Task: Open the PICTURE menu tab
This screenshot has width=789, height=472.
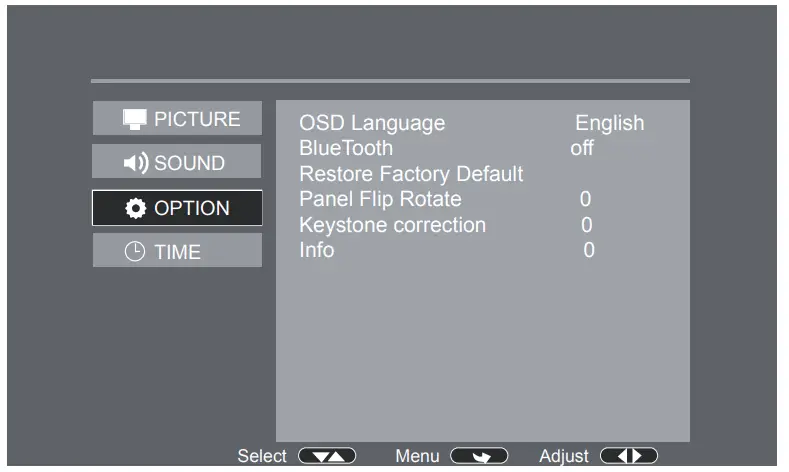Action: [177, 119]
